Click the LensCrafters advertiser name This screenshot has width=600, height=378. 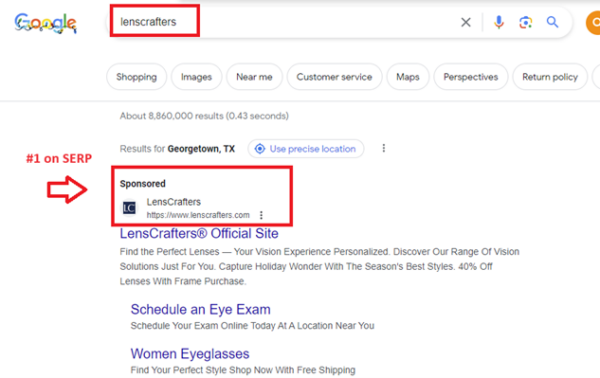(173, 202)
